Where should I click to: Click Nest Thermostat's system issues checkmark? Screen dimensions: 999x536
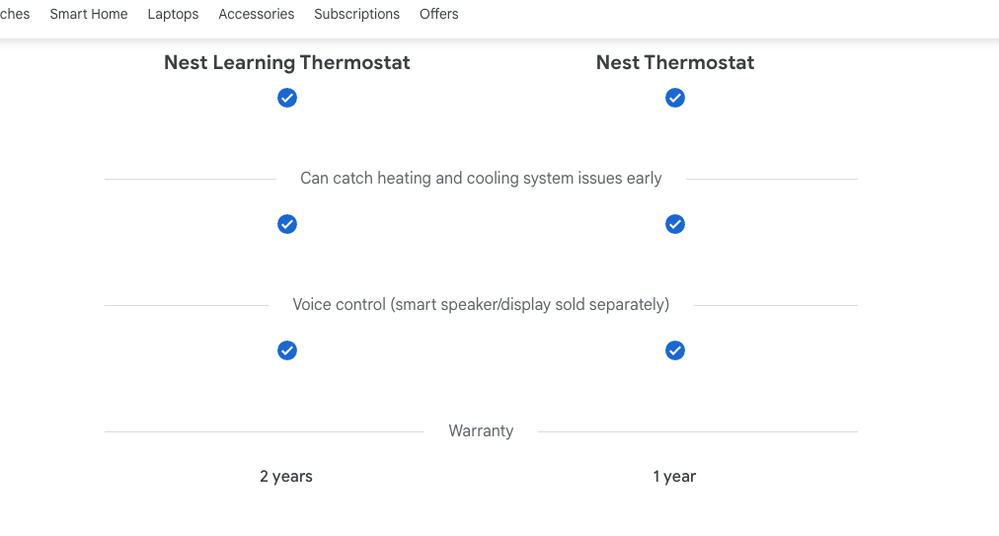pyautogui.click(x=675, y=224)
